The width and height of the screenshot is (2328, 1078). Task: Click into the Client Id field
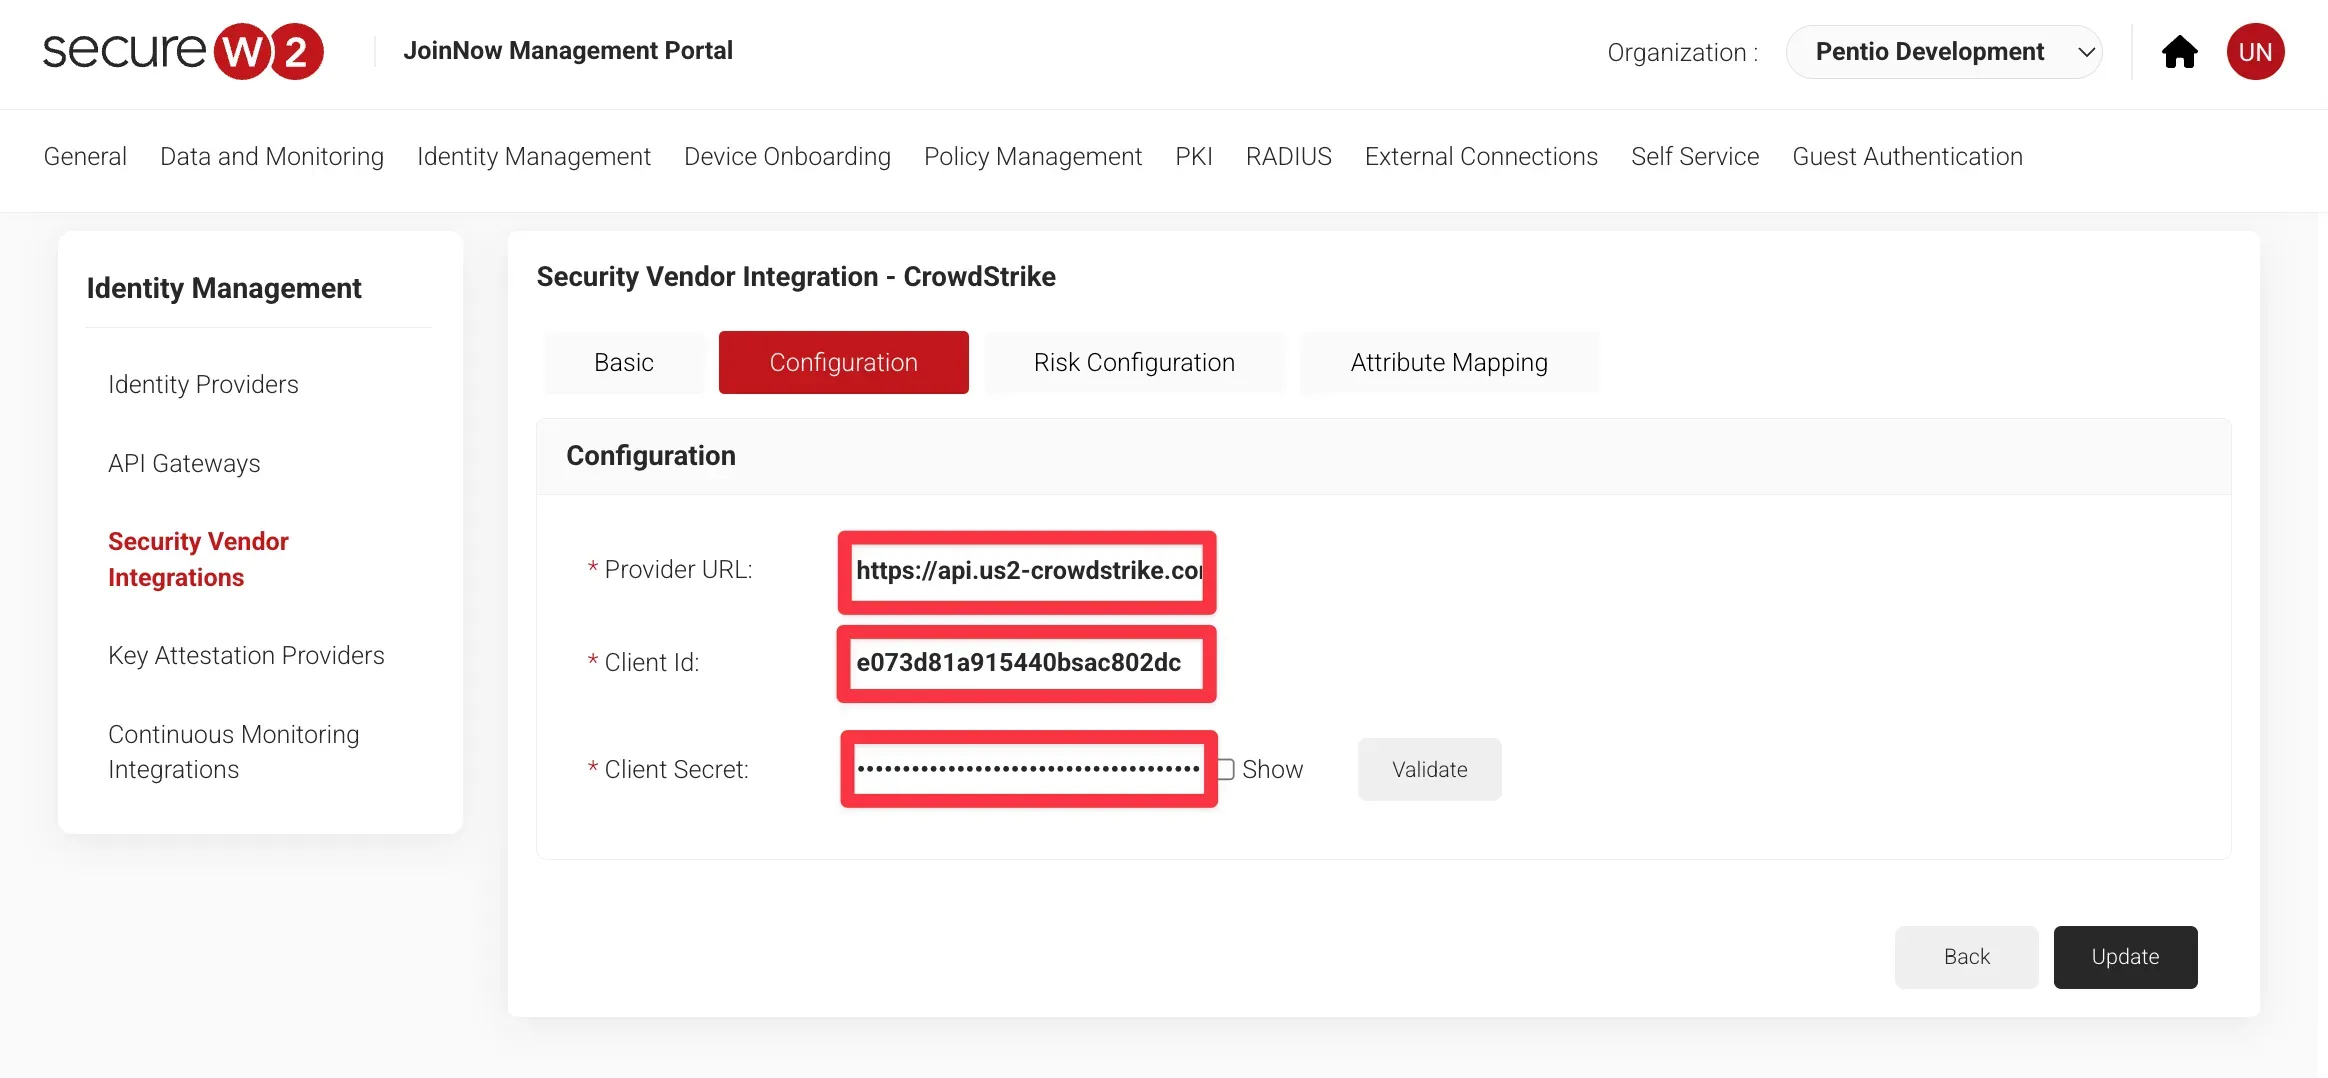(x=1027, y=663)
